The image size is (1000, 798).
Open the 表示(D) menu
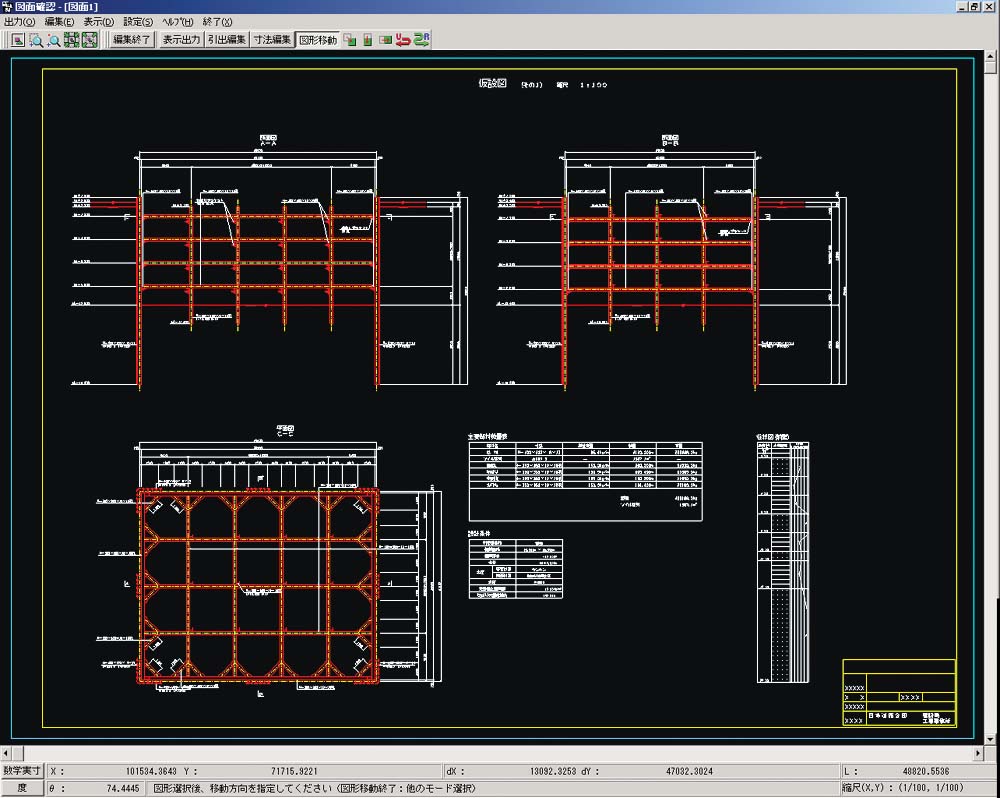click(x=98, y=21)
